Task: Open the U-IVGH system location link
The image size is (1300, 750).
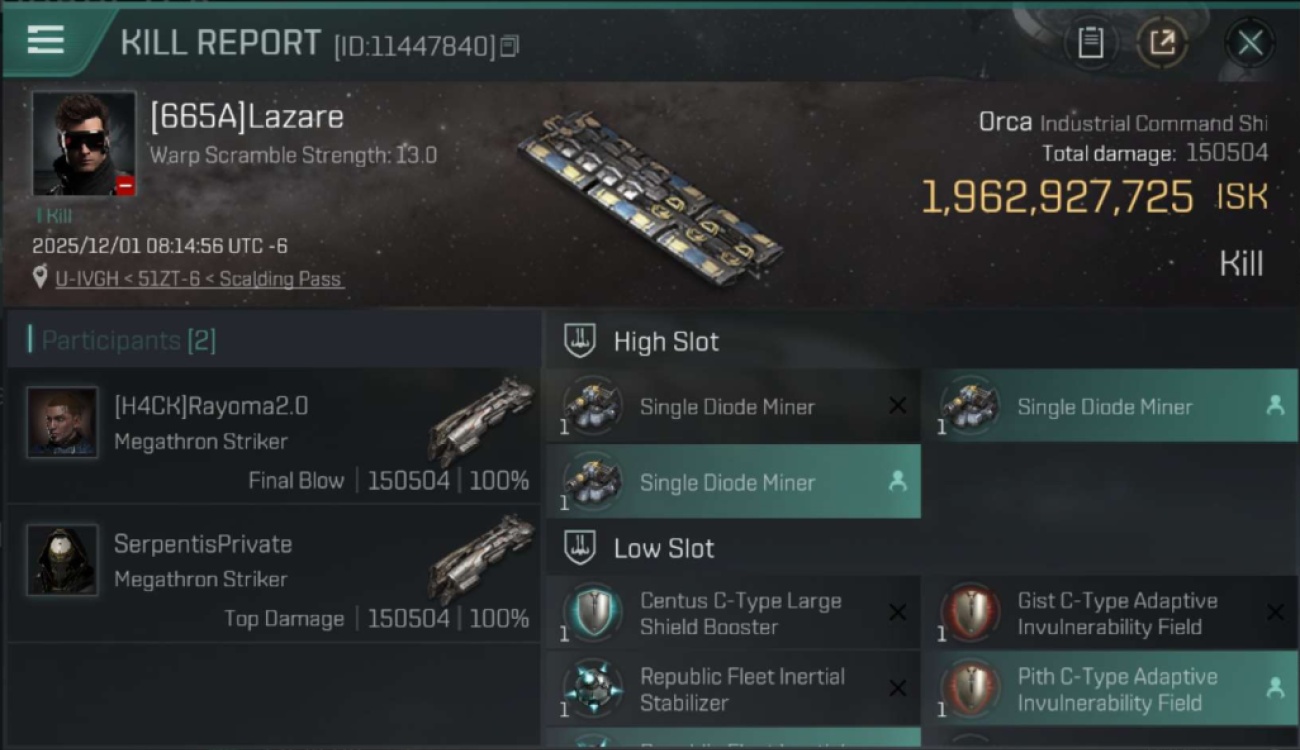Action: (199, 279)
